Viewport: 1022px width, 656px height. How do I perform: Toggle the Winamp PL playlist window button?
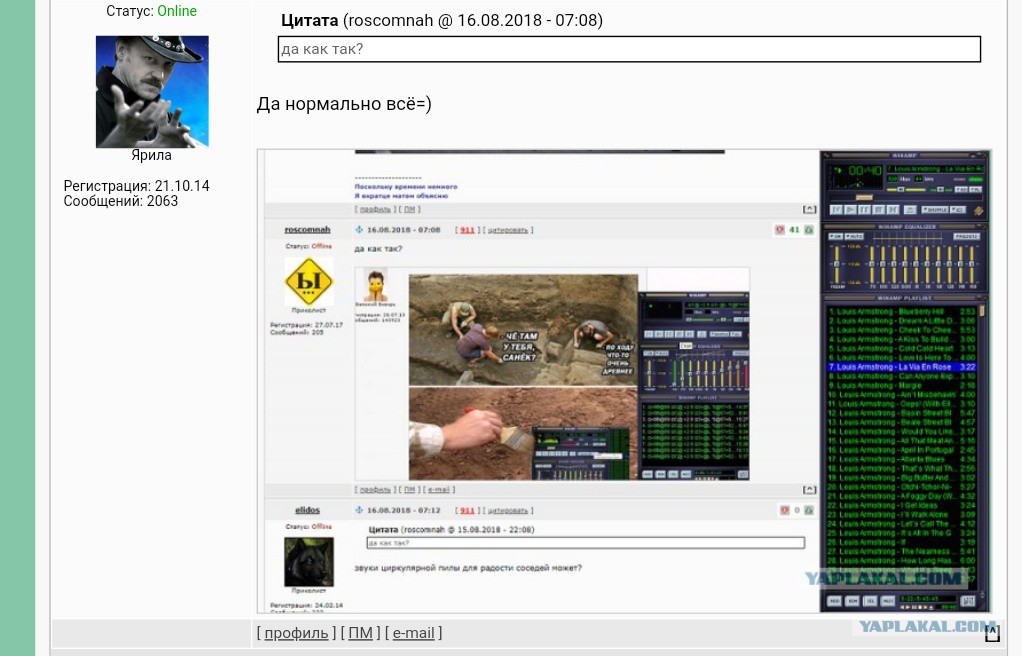(975, 189)
